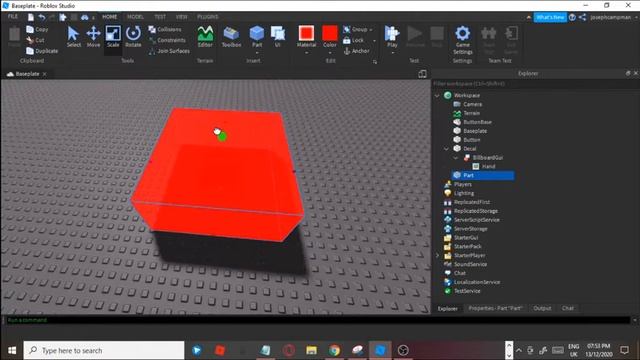Open Google Chrome from taskbar

pyautogui.click(x=334, y=350)
